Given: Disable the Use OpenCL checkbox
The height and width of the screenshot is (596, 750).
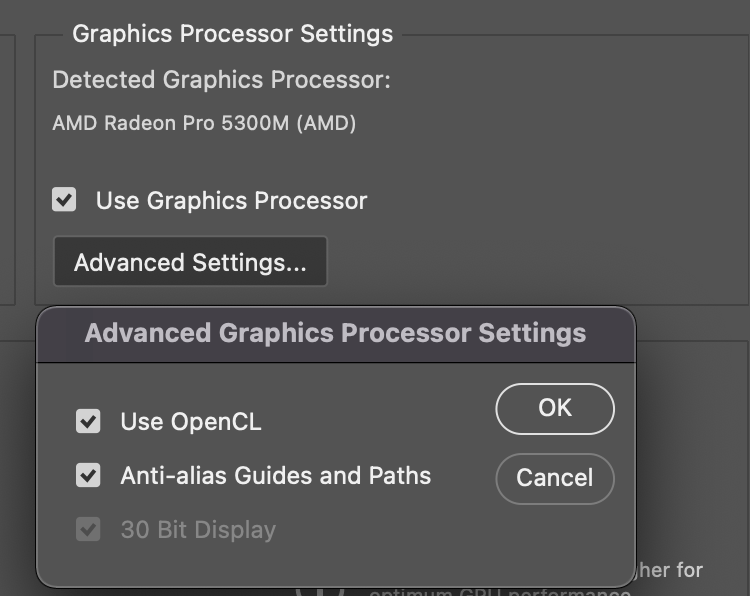Looking at the screenshot, I should pos(88,422).
